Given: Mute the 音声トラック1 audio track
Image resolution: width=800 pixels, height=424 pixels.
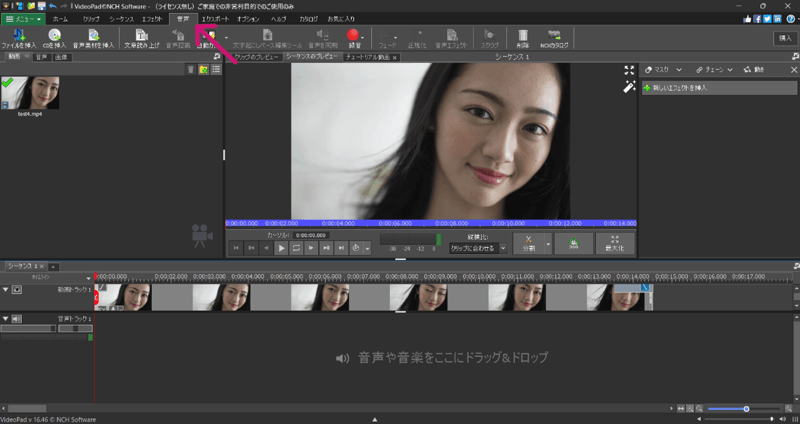Looking at the screenshot, I should point(18,318).
